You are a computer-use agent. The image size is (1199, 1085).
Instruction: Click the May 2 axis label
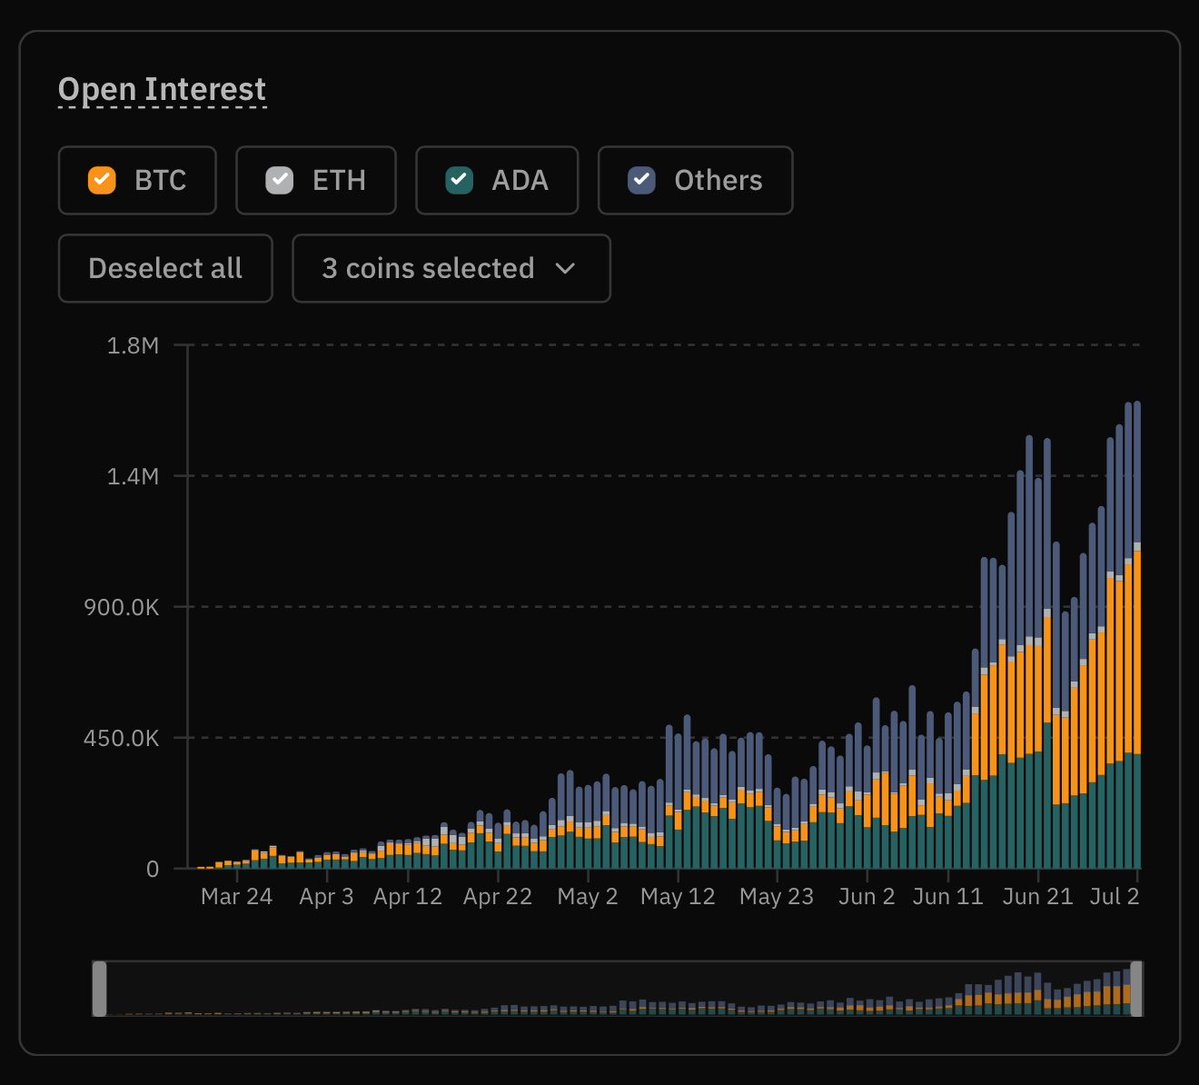pos(587,896)
